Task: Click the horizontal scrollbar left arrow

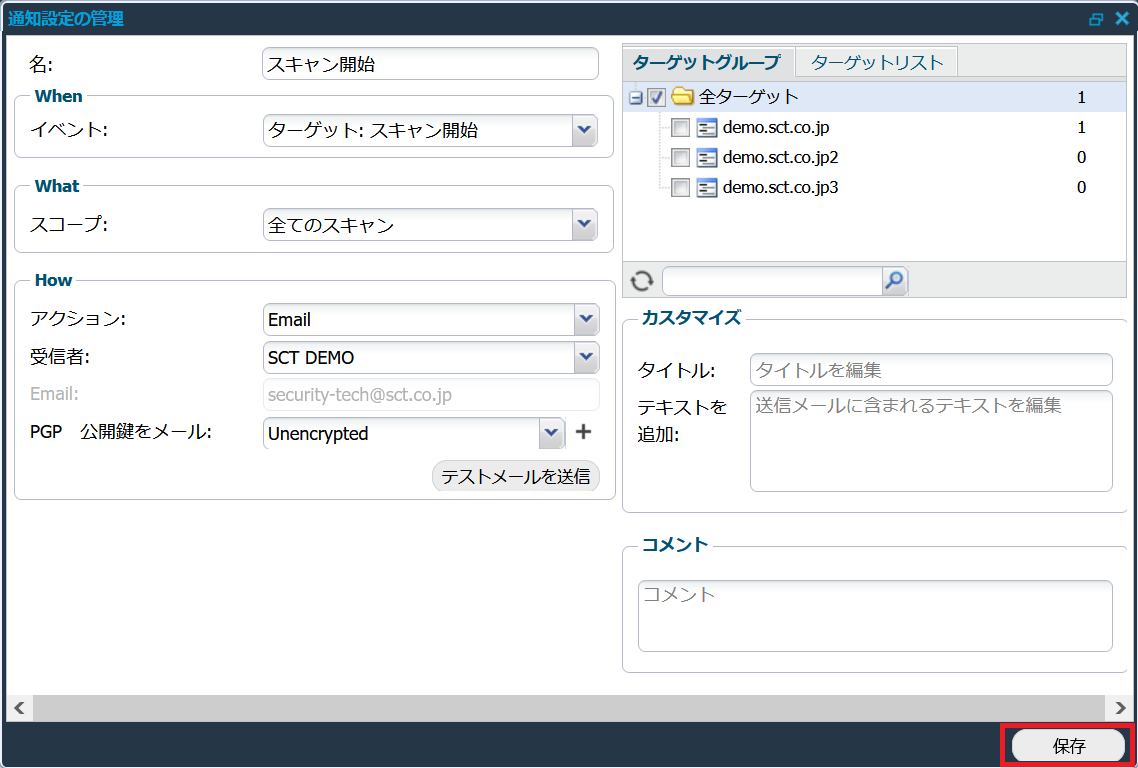Action: (20, 708)
